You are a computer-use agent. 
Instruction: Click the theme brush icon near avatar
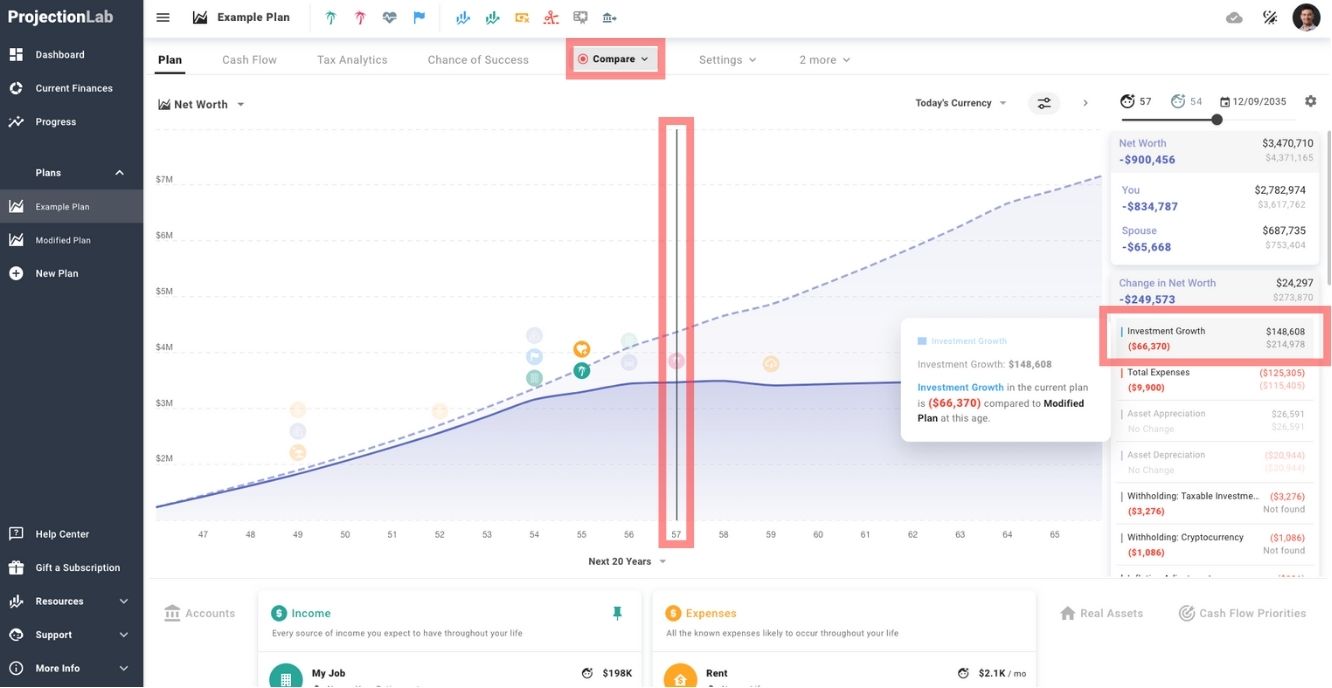tap(1270, 17)
